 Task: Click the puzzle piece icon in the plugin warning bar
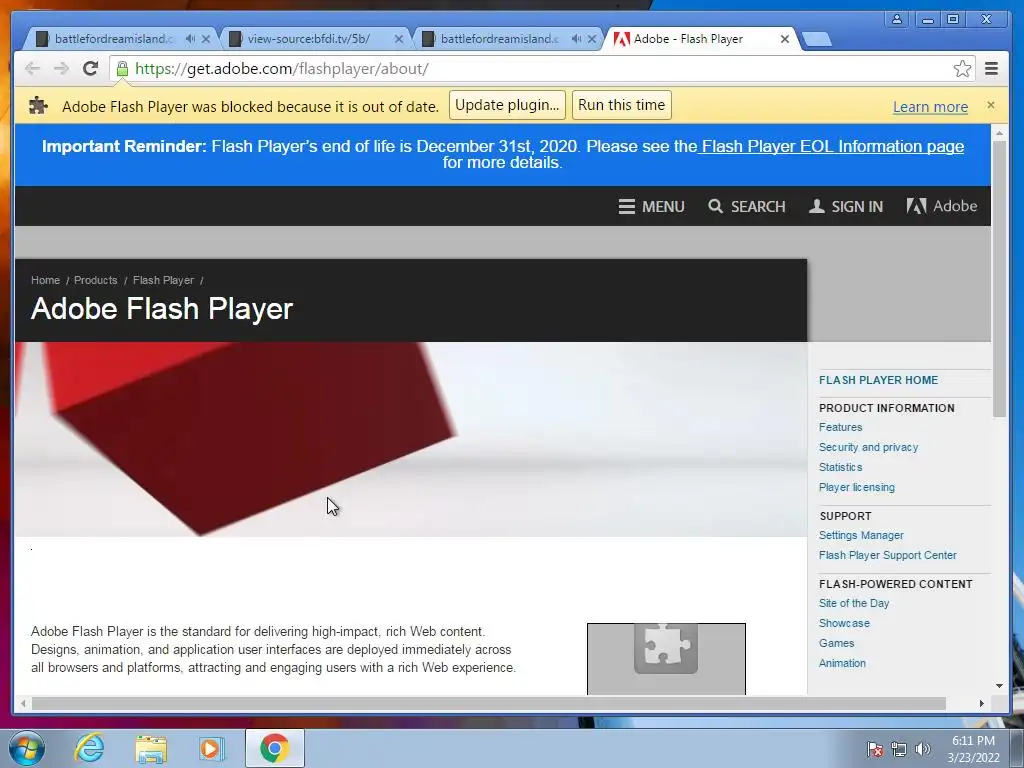click(39, 106)
